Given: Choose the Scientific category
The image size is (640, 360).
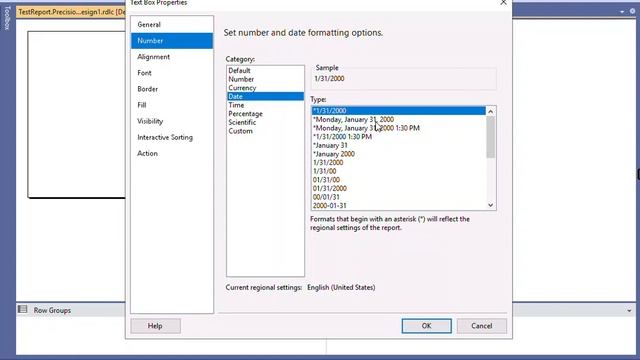Looking at the screenshot, I should point(265,122).
